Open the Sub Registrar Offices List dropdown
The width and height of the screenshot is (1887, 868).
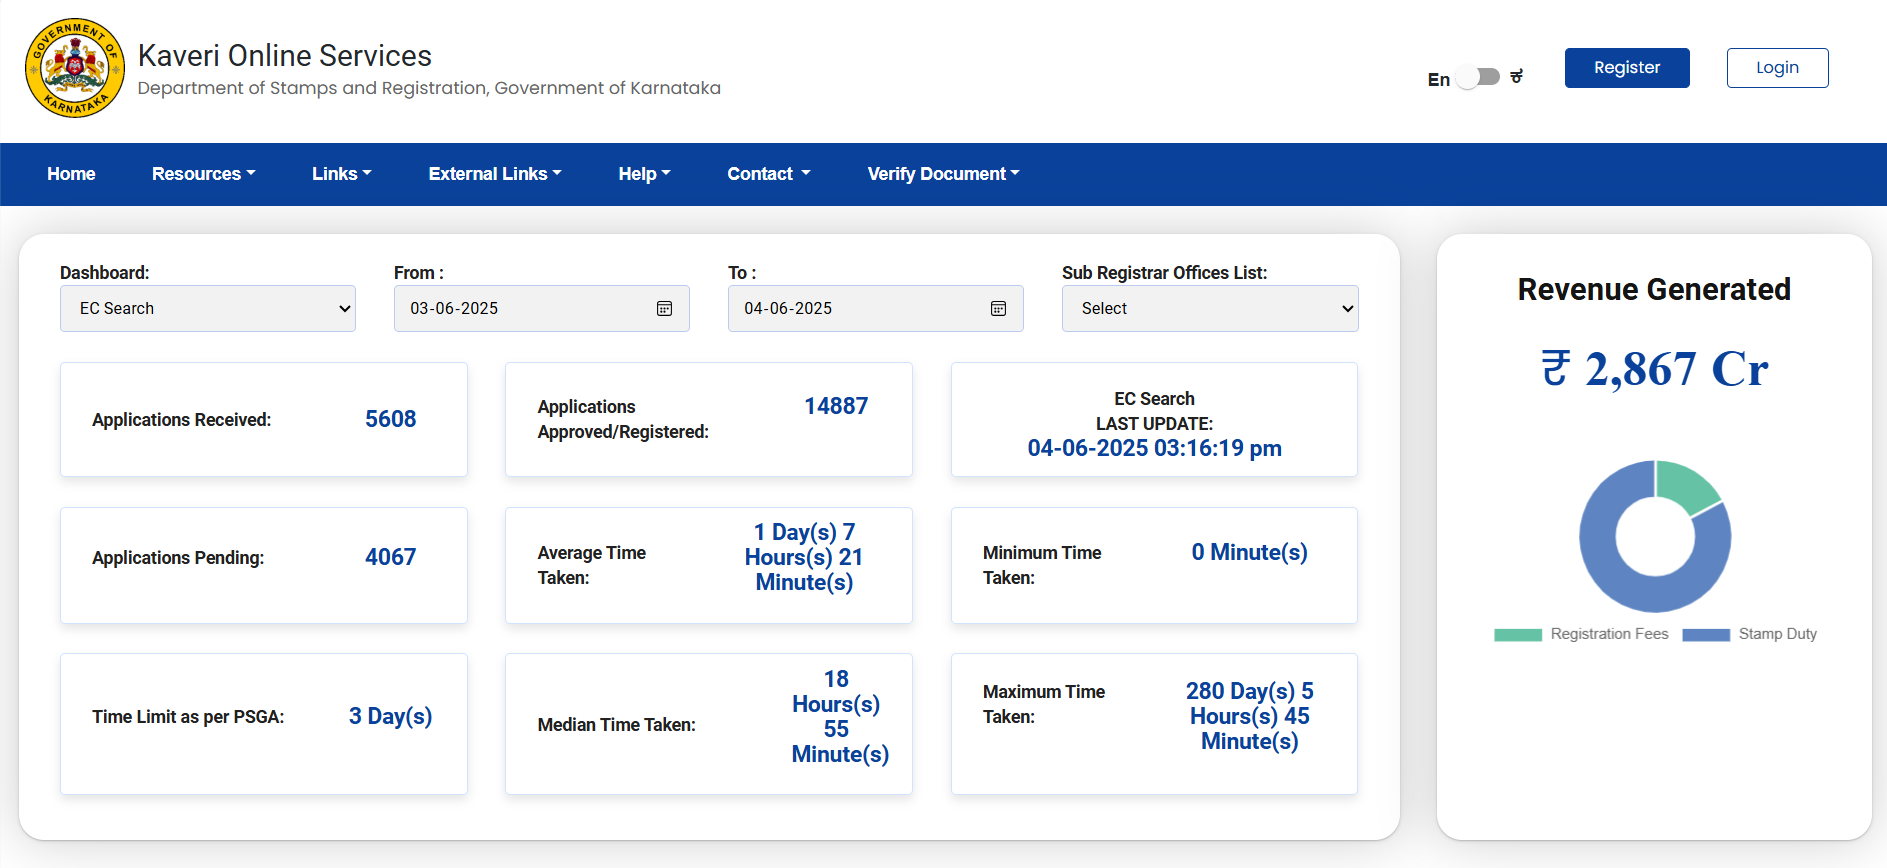pyautogui.click(x=1210, y=308)
